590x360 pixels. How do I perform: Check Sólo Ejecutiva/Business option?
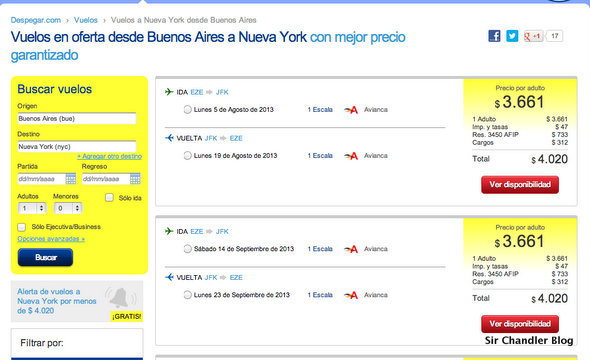(21, 227)
